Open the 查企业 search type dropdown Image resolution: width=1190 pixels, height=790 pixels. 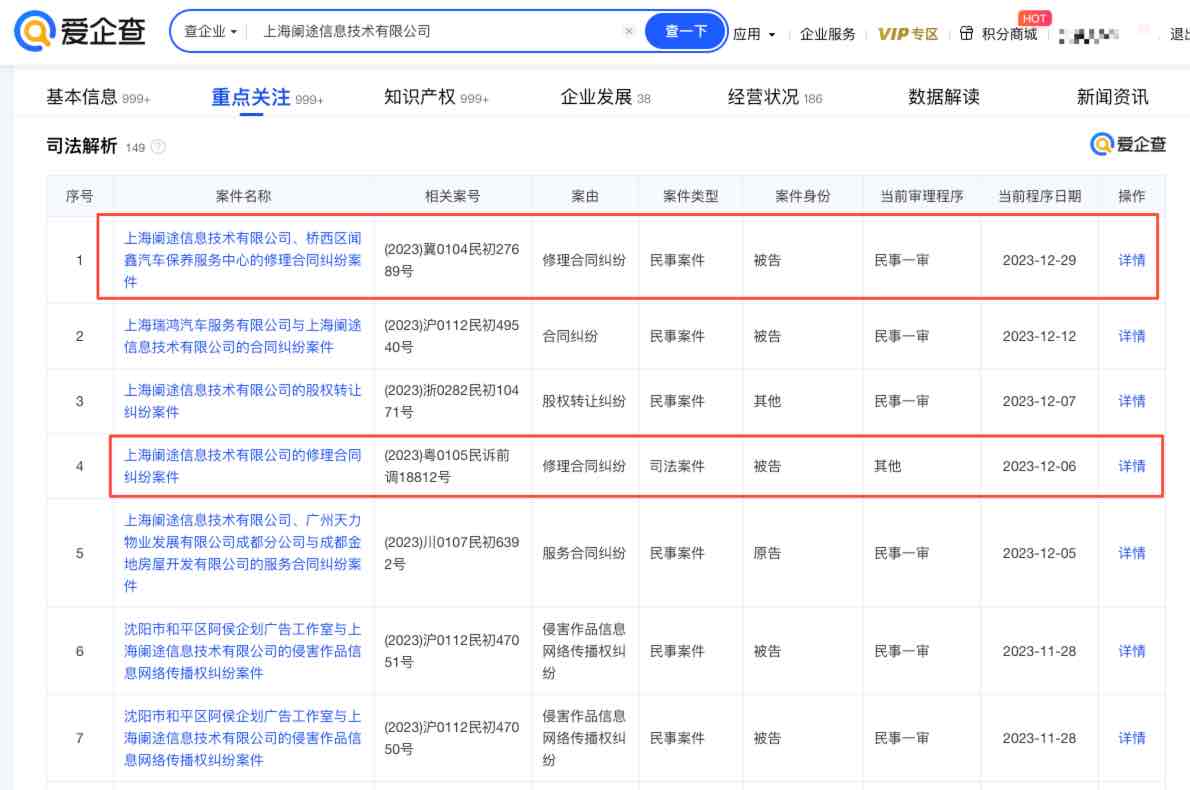[210, 31]
